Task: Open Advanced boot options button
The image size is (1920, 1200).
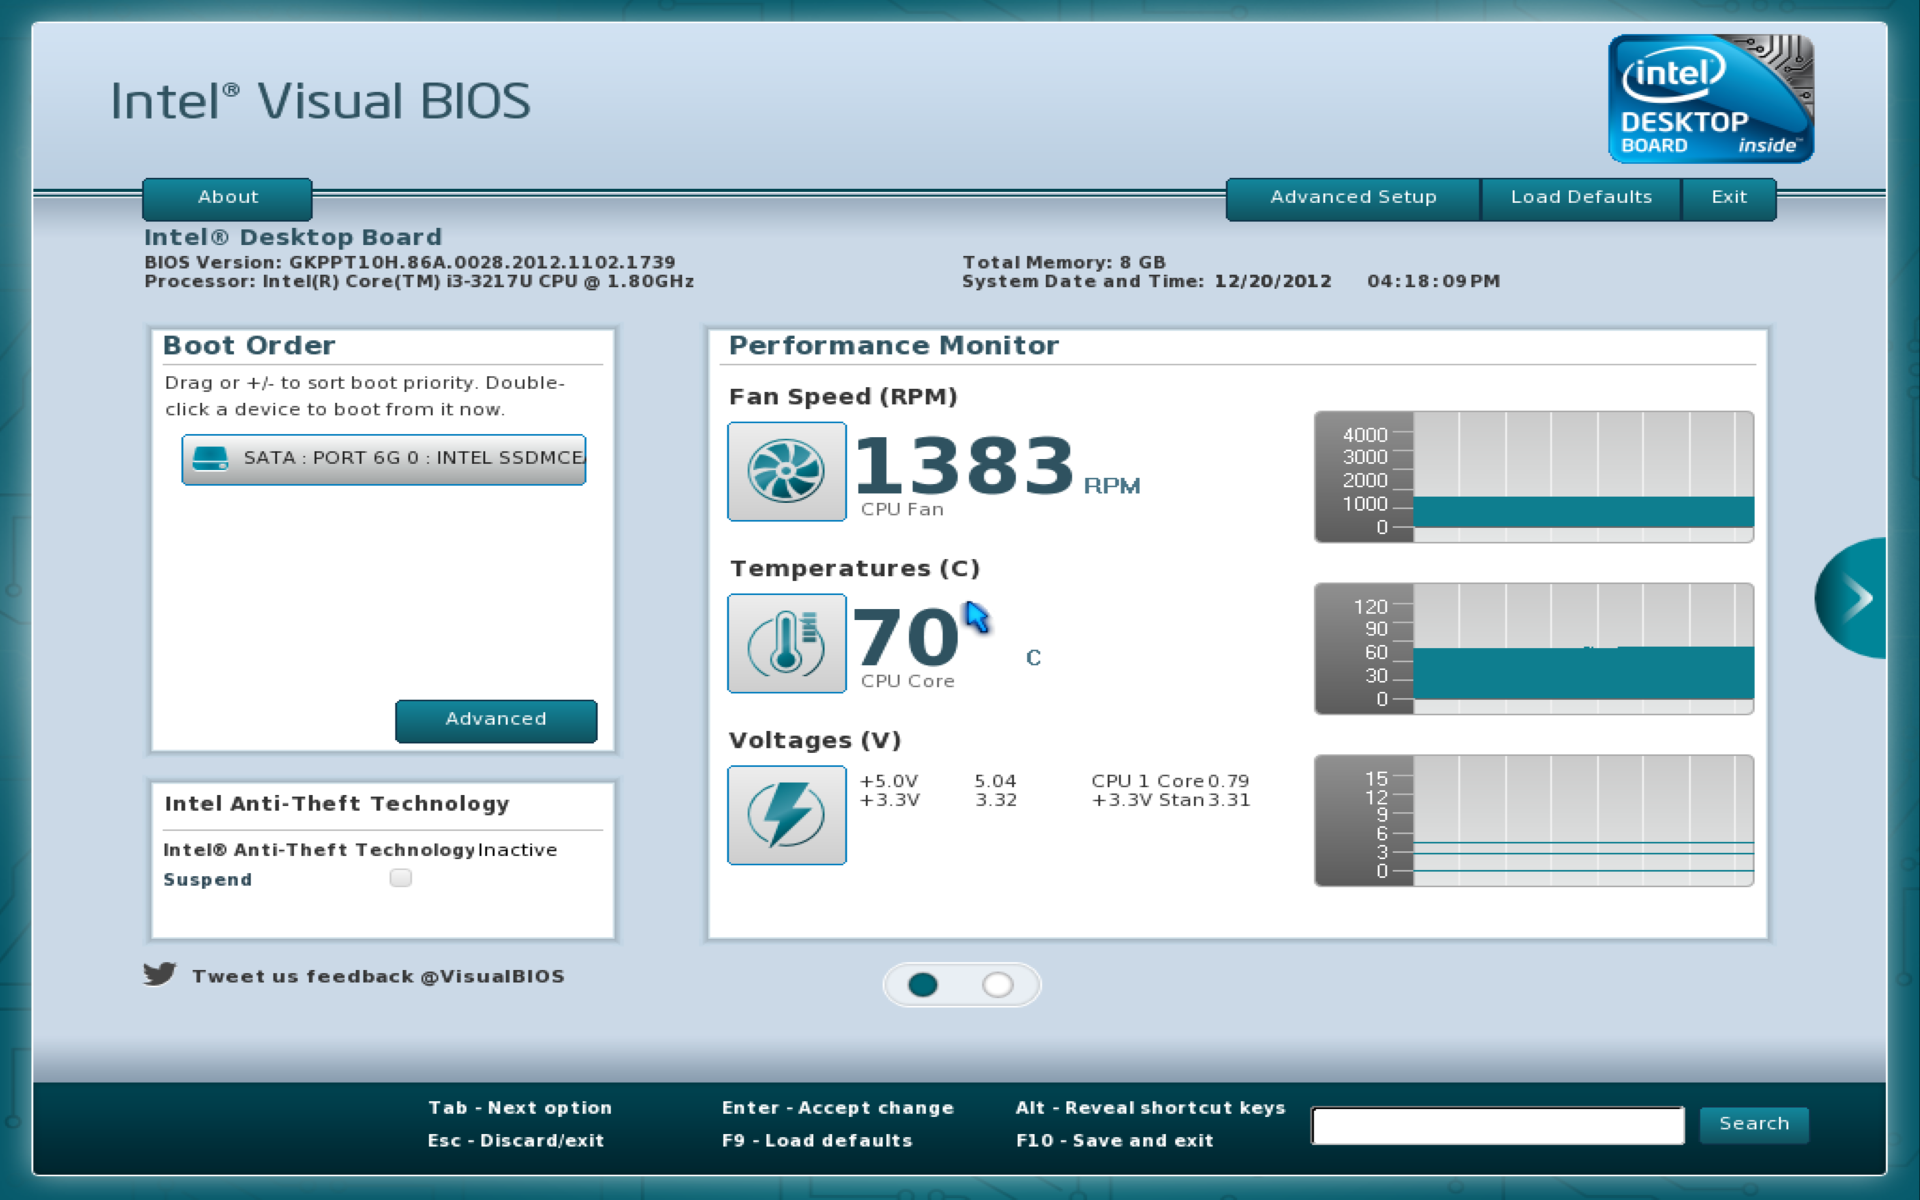Action: [496, 720]
